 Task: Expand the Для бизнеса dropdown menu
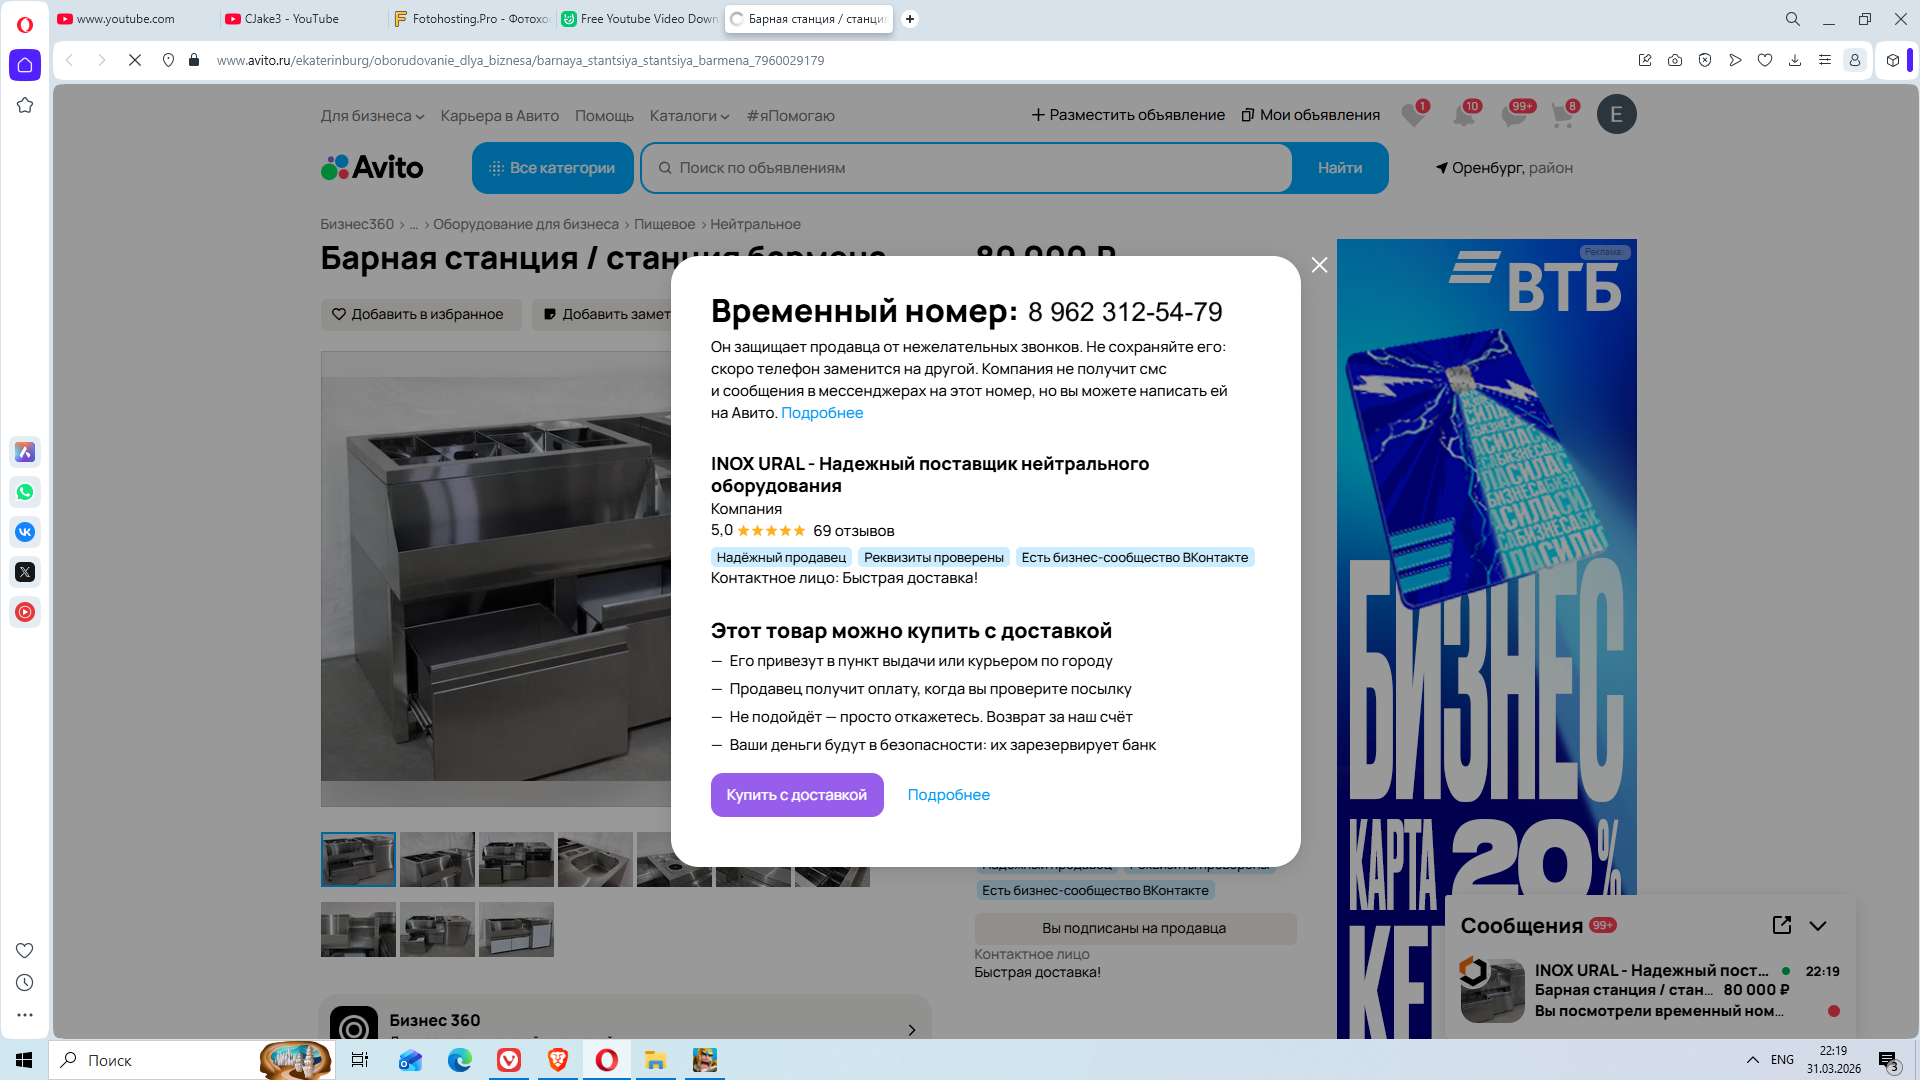(372, 116)
